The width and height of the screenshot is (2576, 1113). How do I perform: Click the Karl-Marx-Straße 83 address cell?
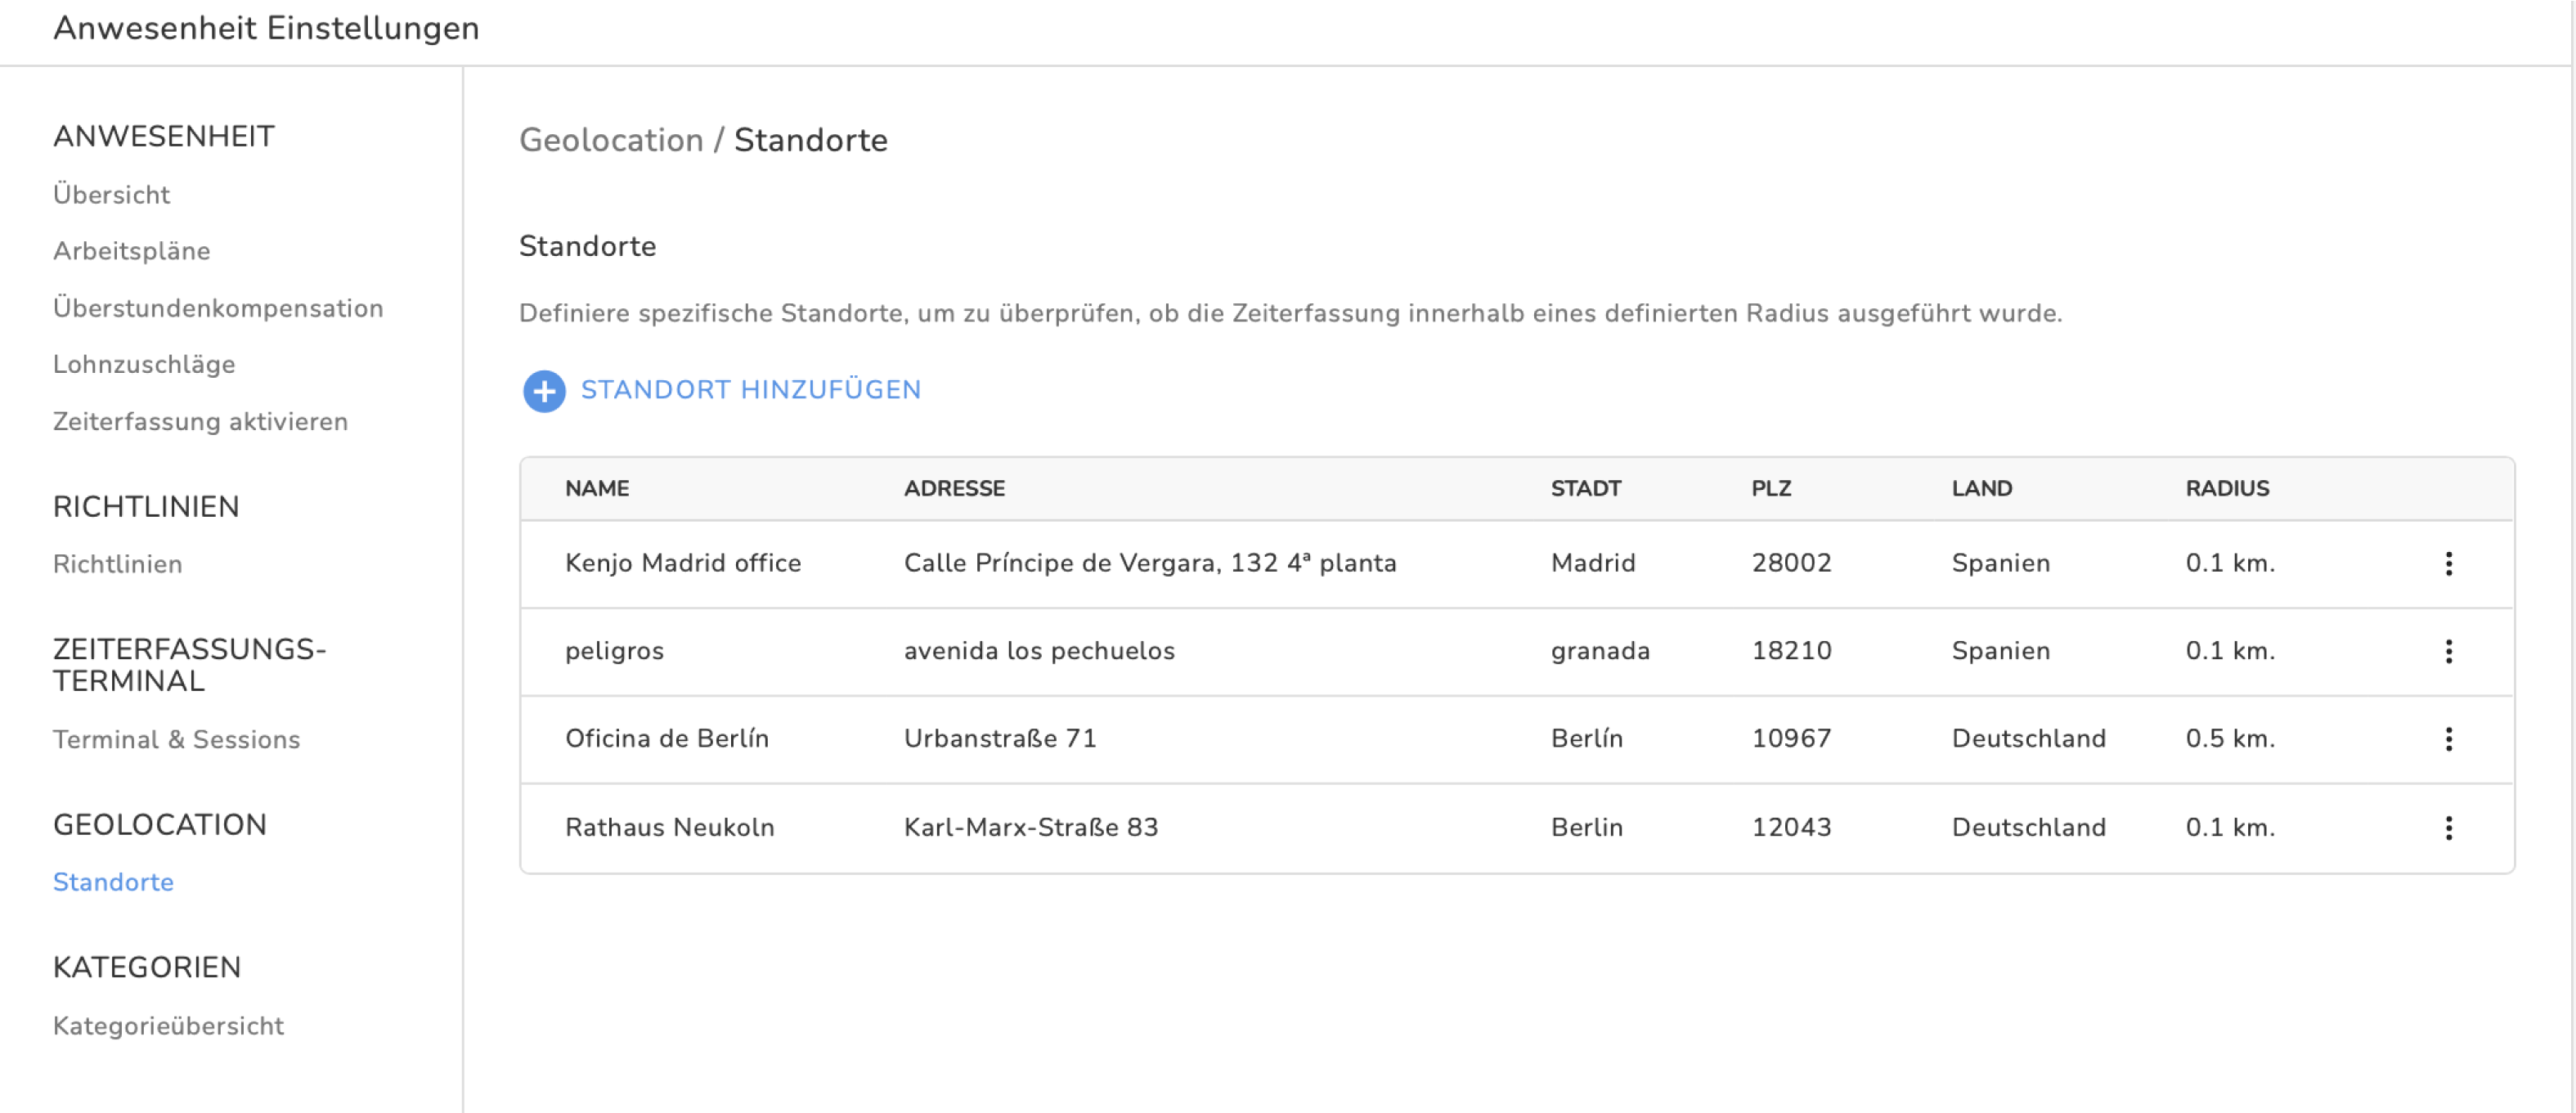pyautogui.click(x=1030, y=827)
